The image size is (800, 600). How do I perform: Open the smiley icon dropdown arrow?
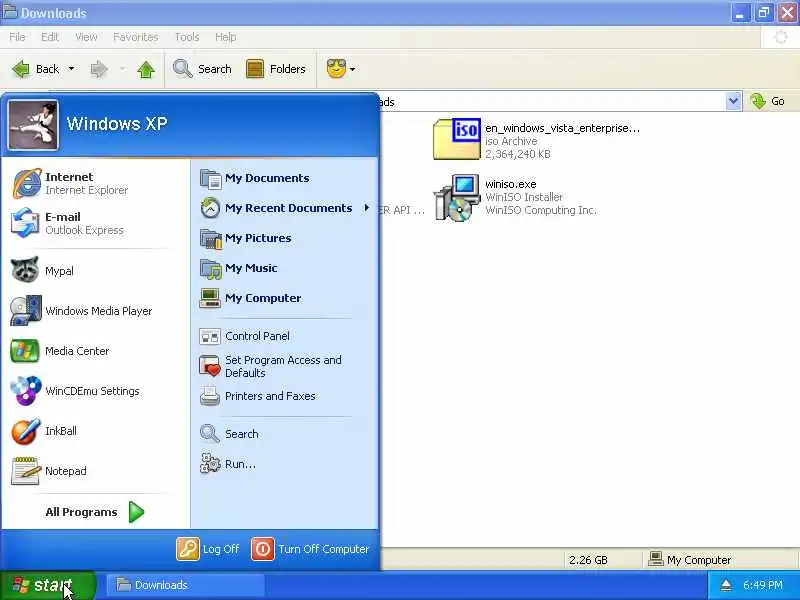352,69
